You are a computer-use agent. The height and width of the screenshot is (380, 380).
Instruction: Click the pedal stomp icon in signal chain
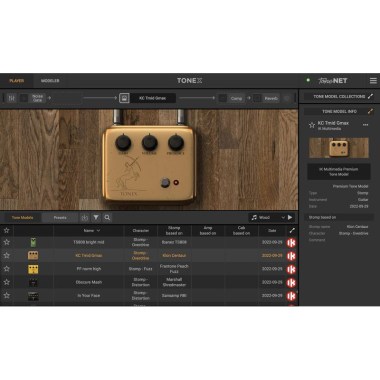point(124,98)
